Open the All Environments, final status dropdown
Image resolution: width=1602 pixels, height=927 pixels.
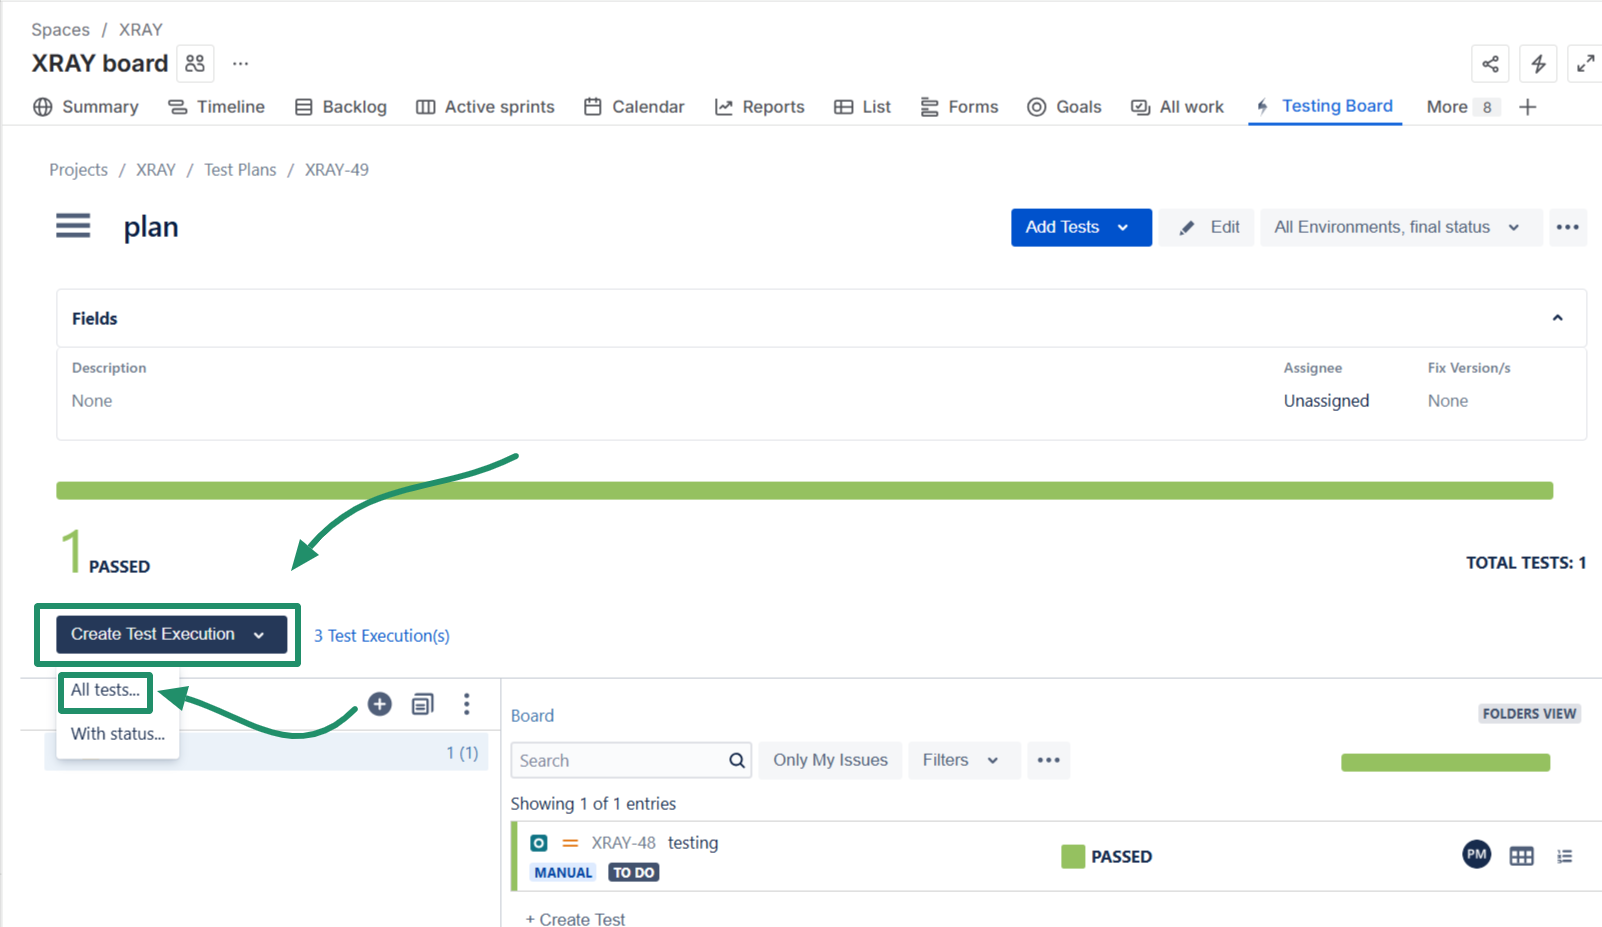point(1399,227)
